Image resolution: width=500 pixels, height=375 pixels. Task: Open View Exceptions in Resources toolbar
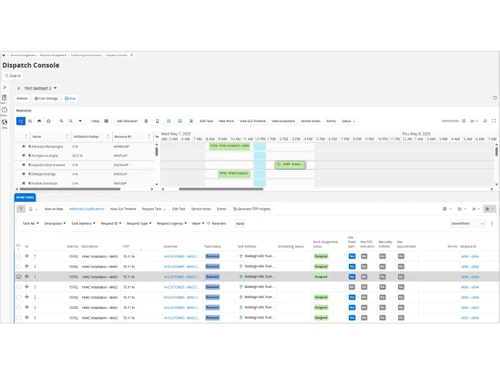pyautogui.click(x=283, y=121)
